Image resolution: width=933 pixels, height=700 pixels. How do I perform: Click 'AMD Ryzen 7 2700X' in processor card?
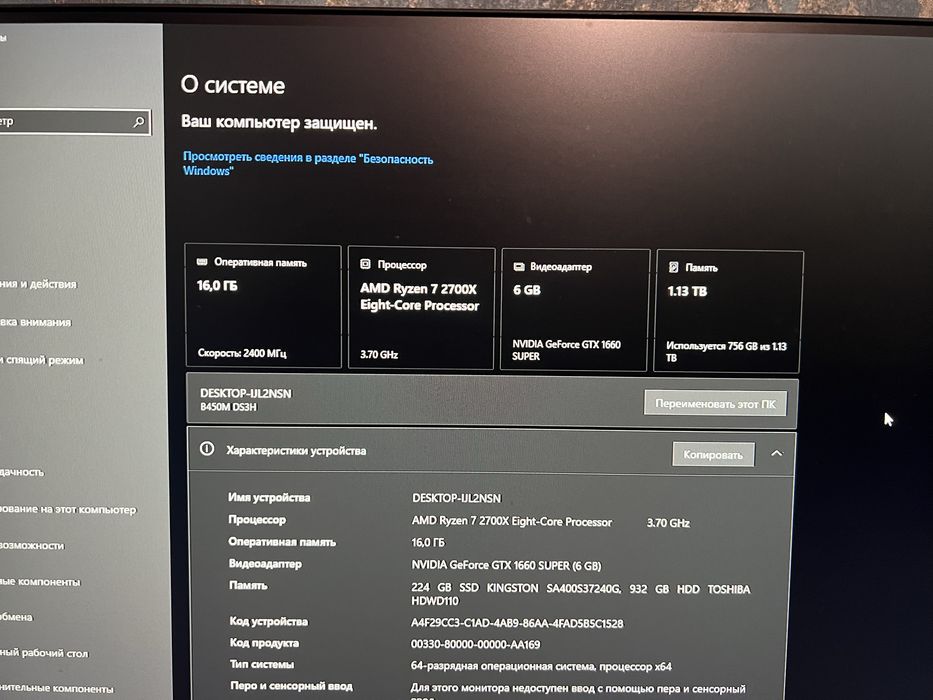tap(418, 289)
